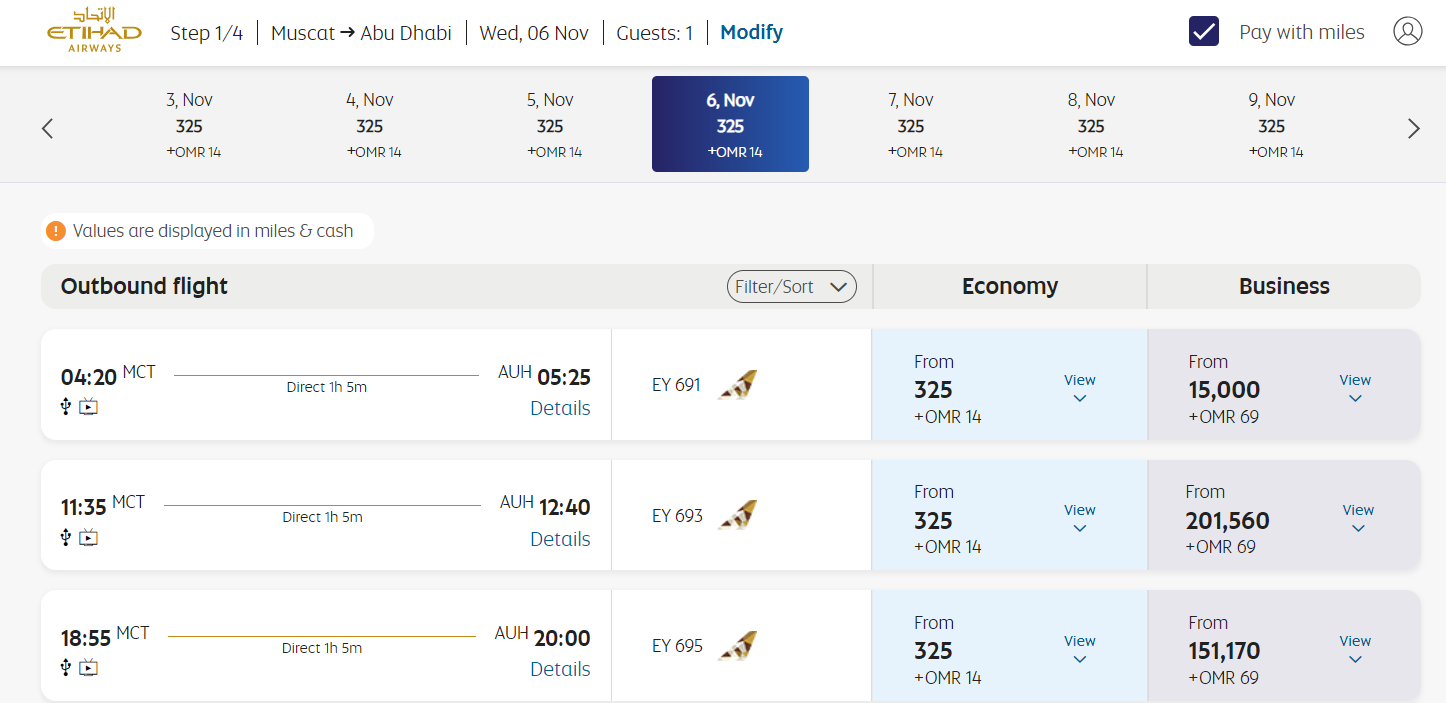Expand Business View for EY 693

pos(1357,518)
